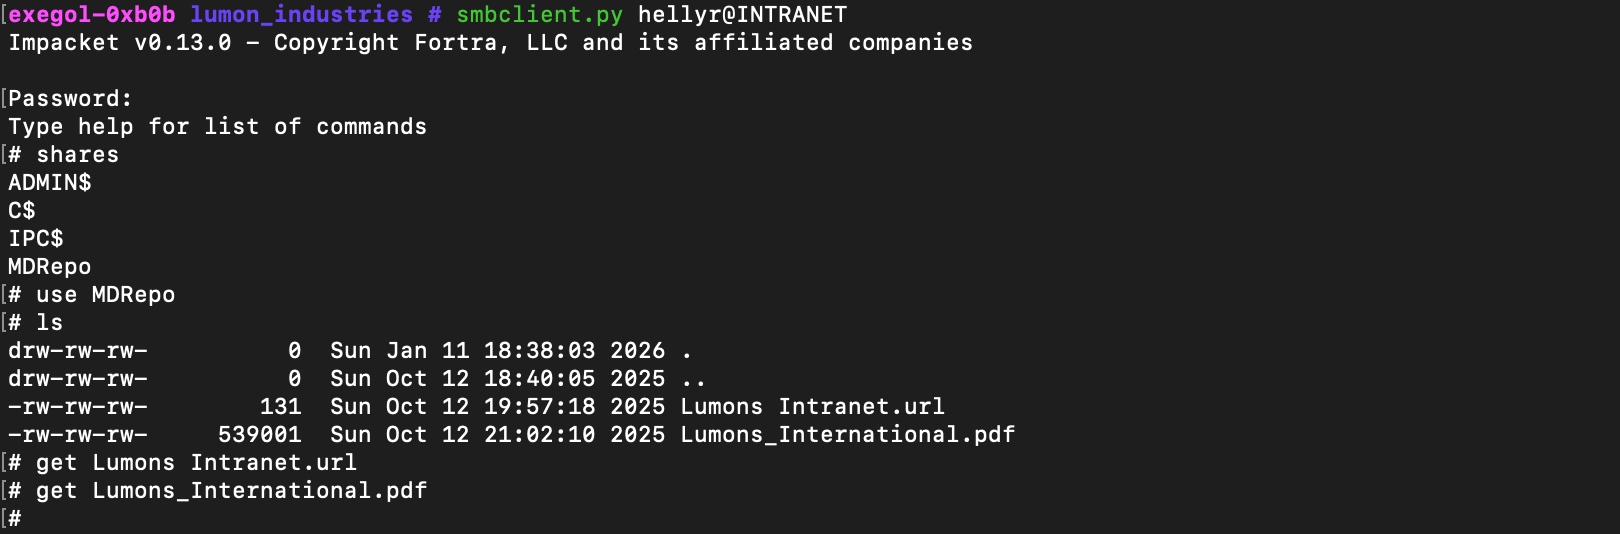Click the Impacket v0.13.0 version text
Screen dimensions: 1620x534
click(x=120, y=43)
